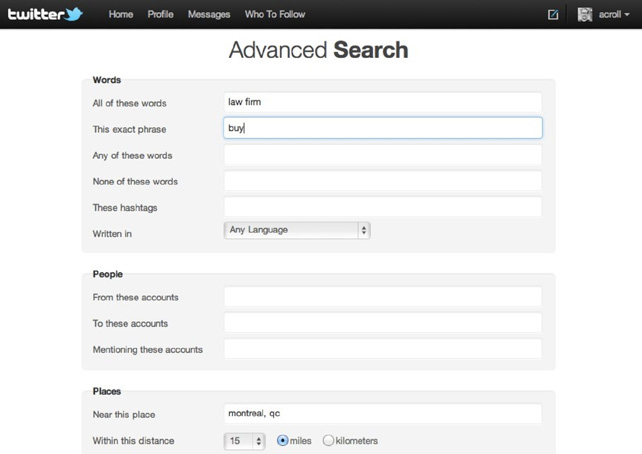Screen dimensions: 642x454
Task: Open the acroll account dropdown menu
Action: (x=615, y=15)
